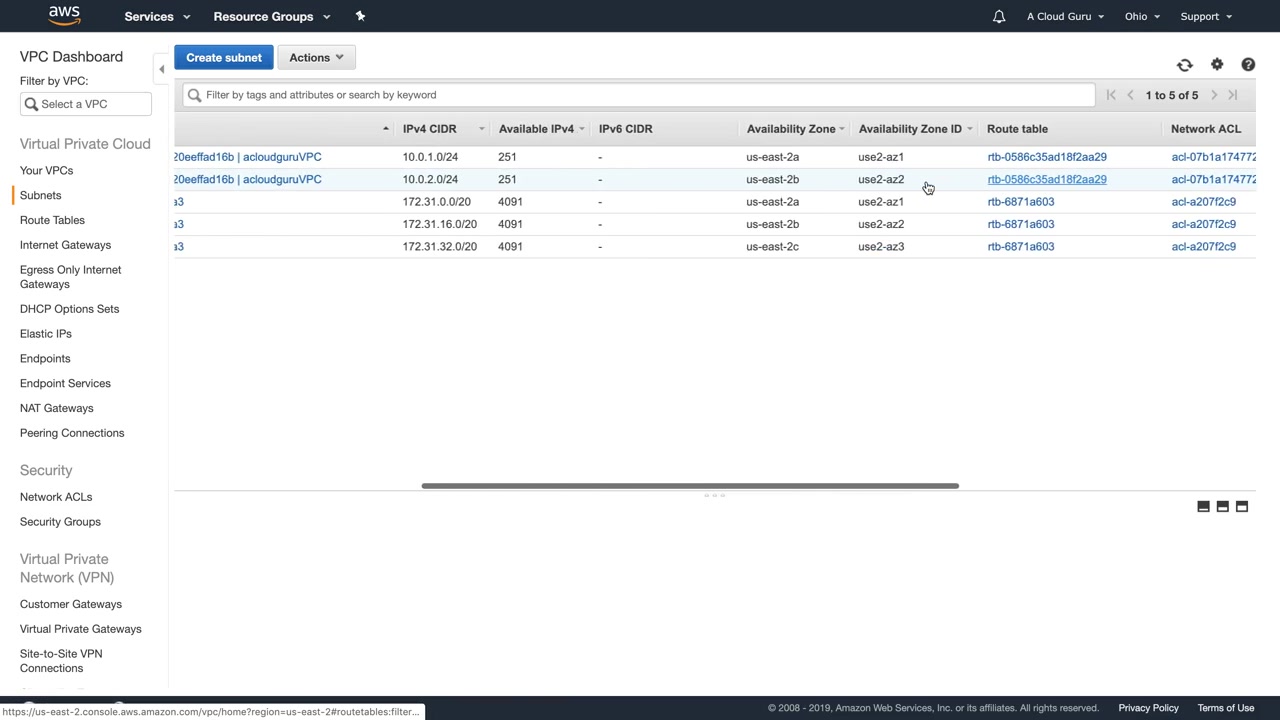Open the table settings gear

(1217, 64)
